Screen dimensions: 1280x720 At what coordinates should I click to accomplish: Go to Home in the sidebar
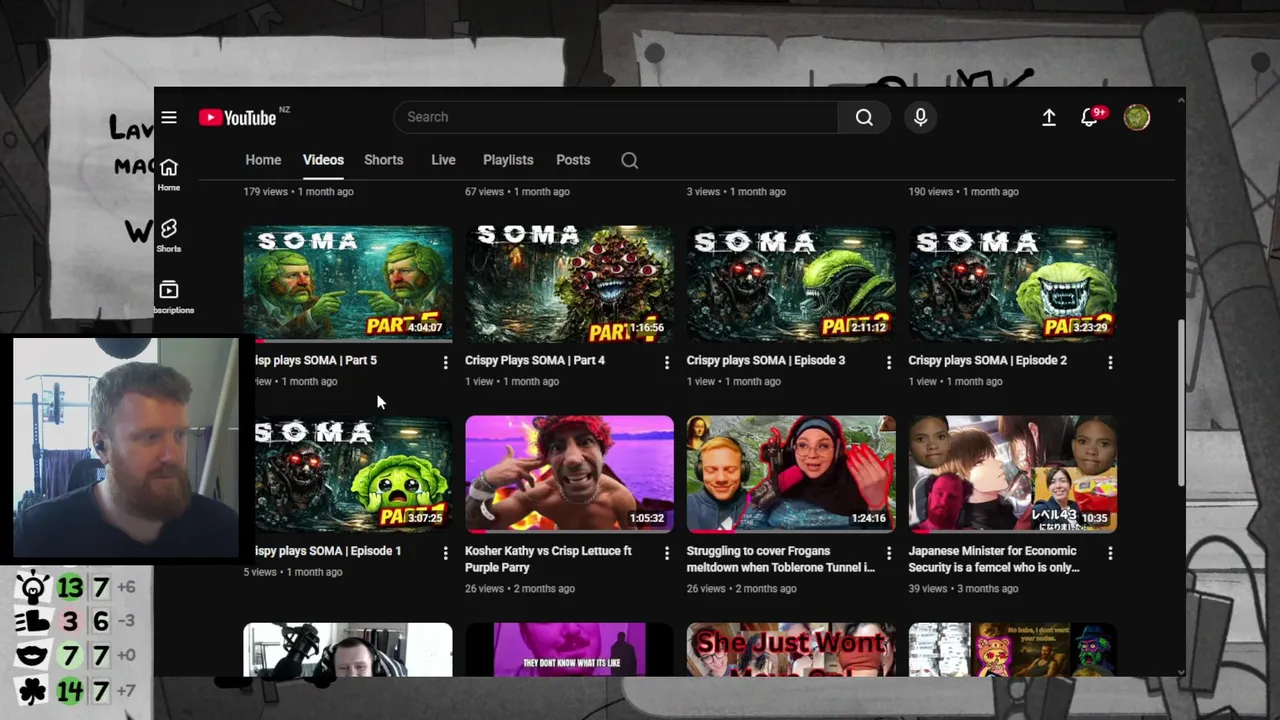[x=169, y=174]
